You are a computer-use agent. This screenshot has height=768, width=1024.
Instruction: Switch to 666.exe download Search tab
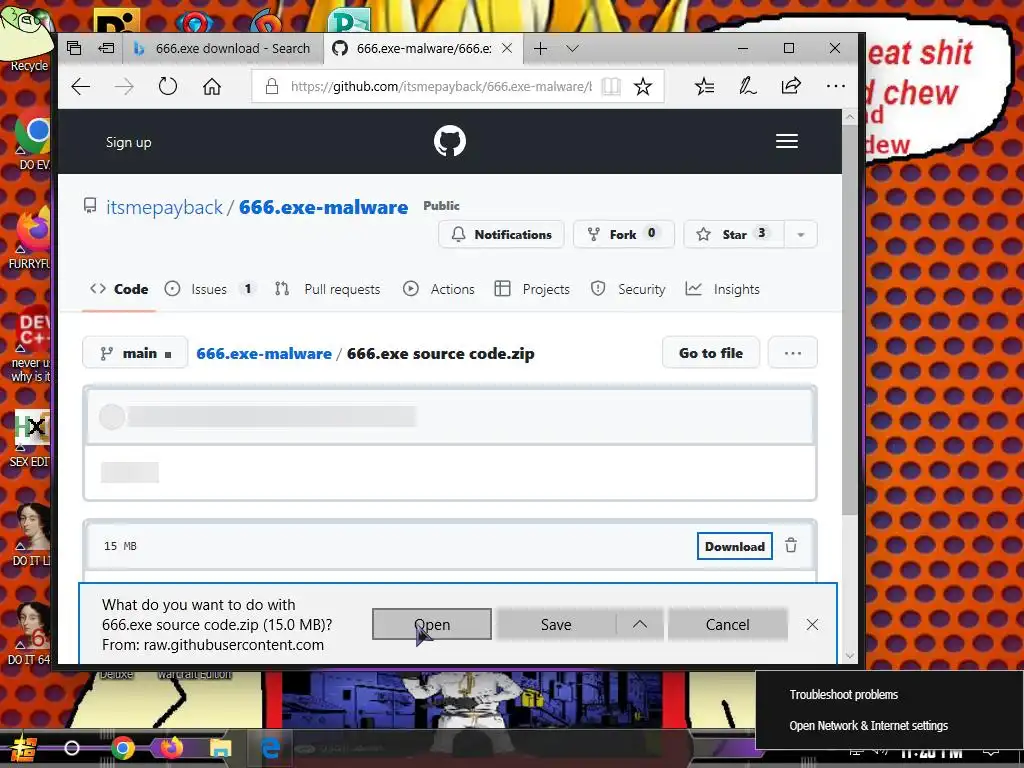[x=222, y=48]
